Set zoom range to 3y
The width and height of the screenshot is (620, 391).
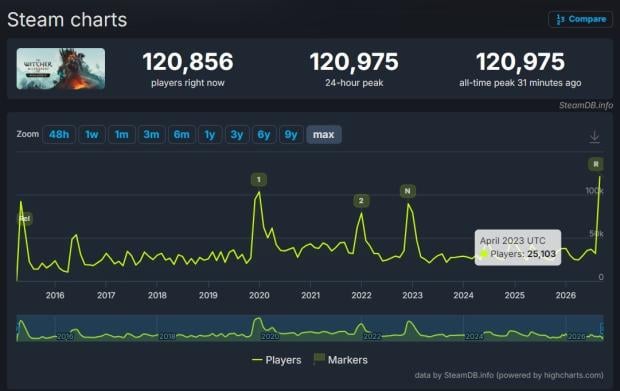tap(237, 134)
